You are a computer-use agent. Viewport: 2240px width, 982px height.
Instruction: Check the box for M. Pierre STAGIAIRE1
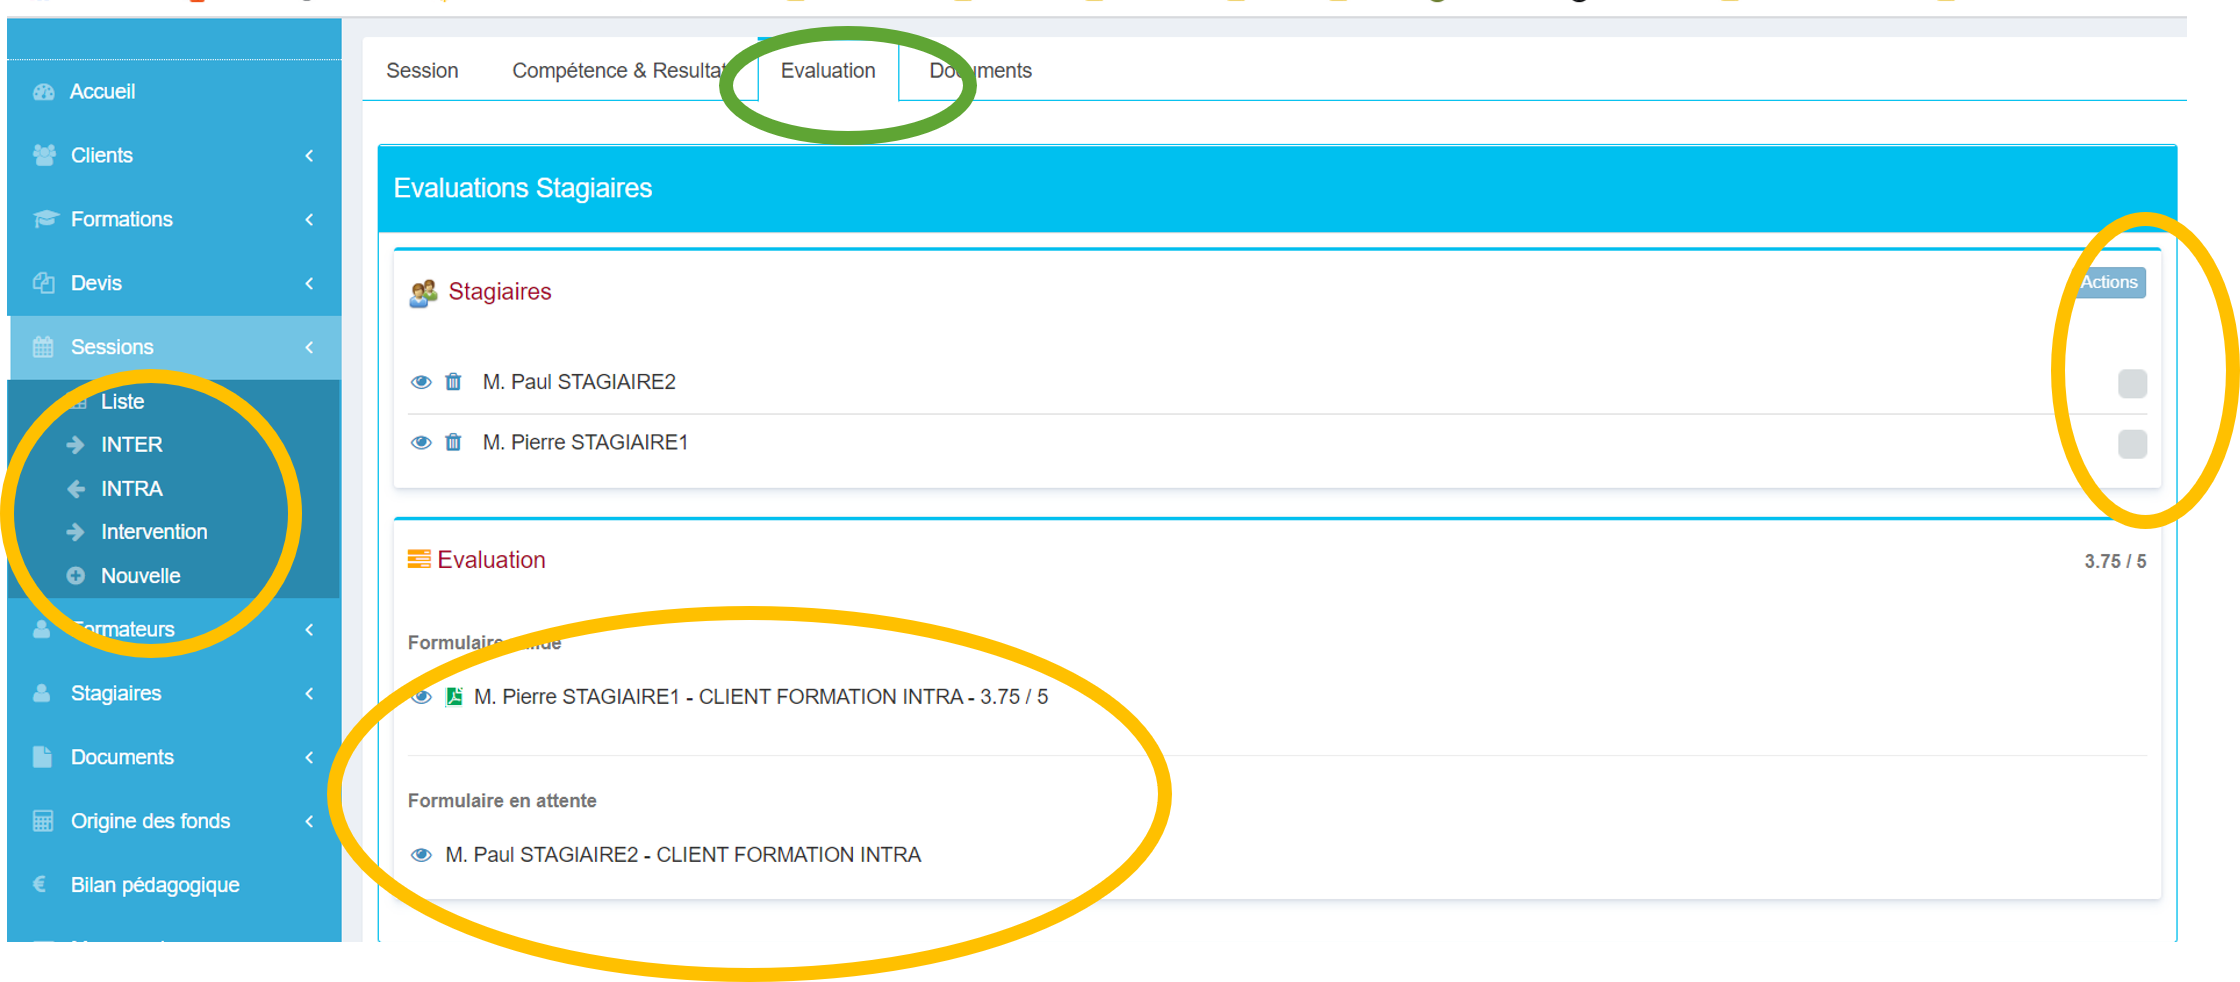2132,444
